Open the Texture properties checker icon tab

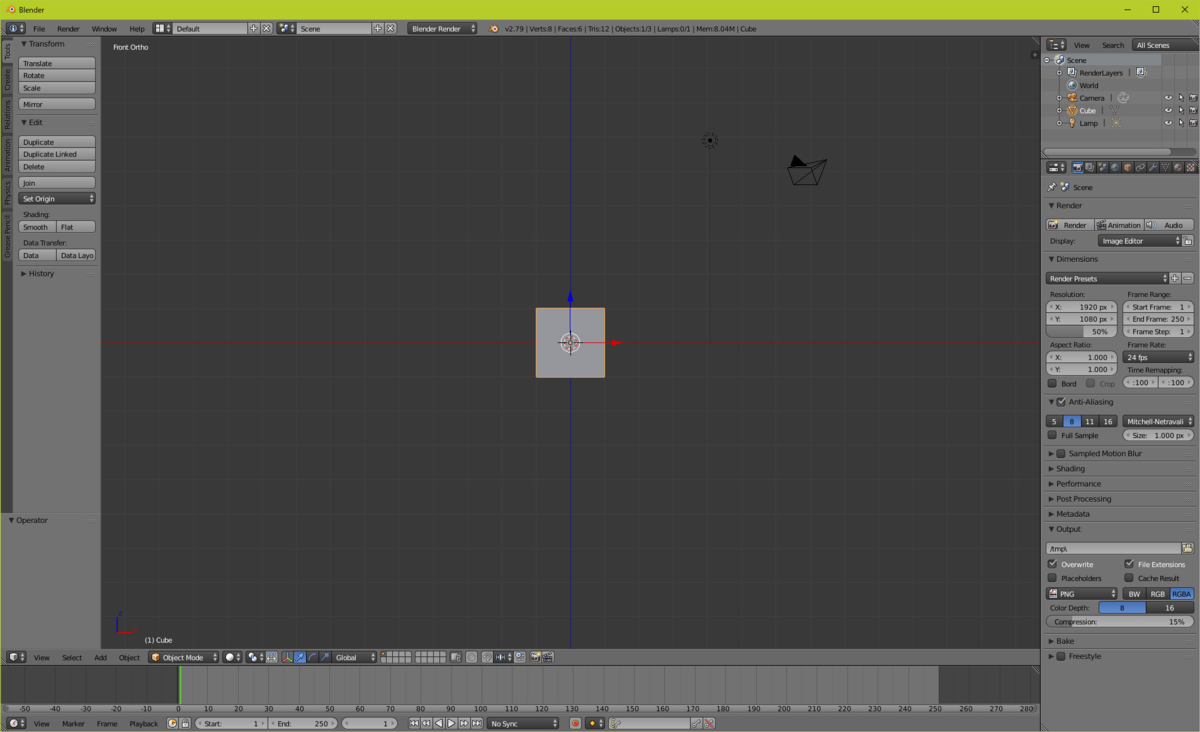tap(1190, 167)
